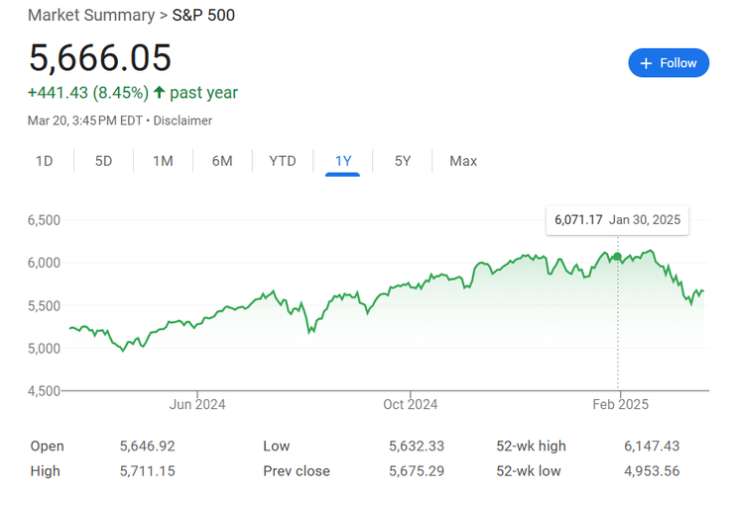Click the 52-wk high value 6,147.43
Viewport: 732px width, 515px height.
652,446
